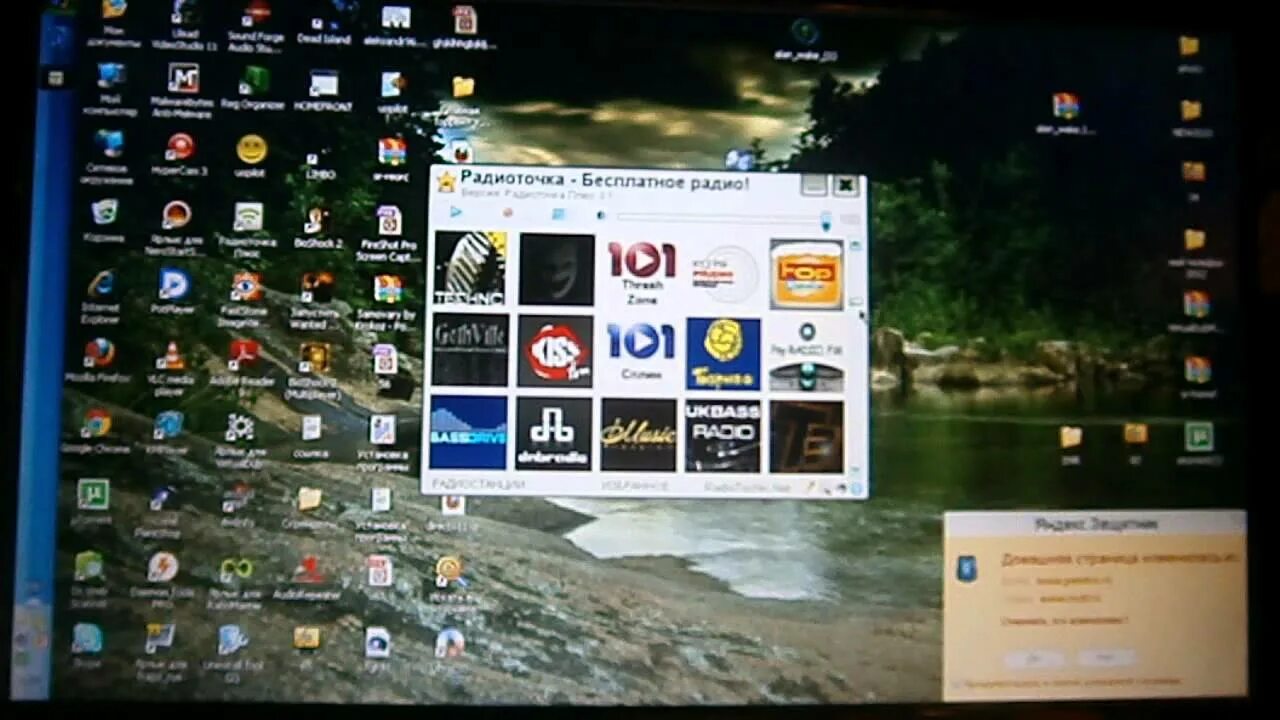Click the right button in Yandex Защитник popup
Image resolution: width=1280 pixels, height=720 pixels.
[x=1105, y=658]
